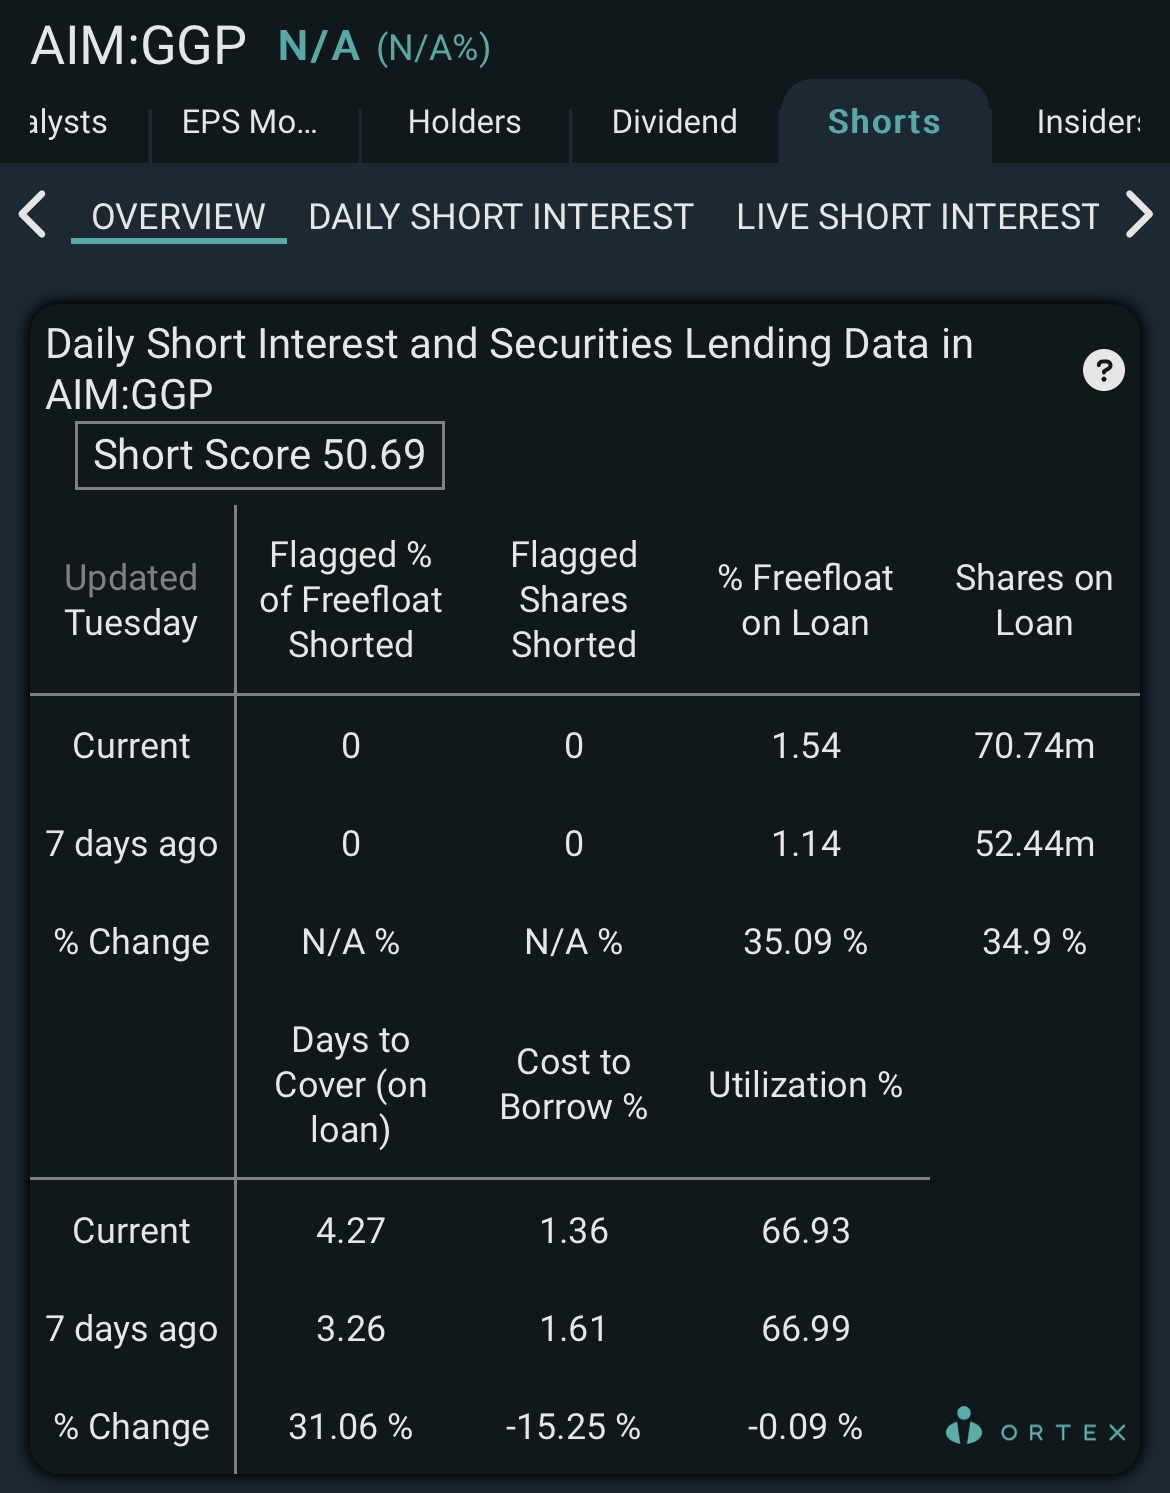This screenshot has height=1493, width=1170.
Task: Open the partially visible Analysts tab
Action: click(68, 122)
